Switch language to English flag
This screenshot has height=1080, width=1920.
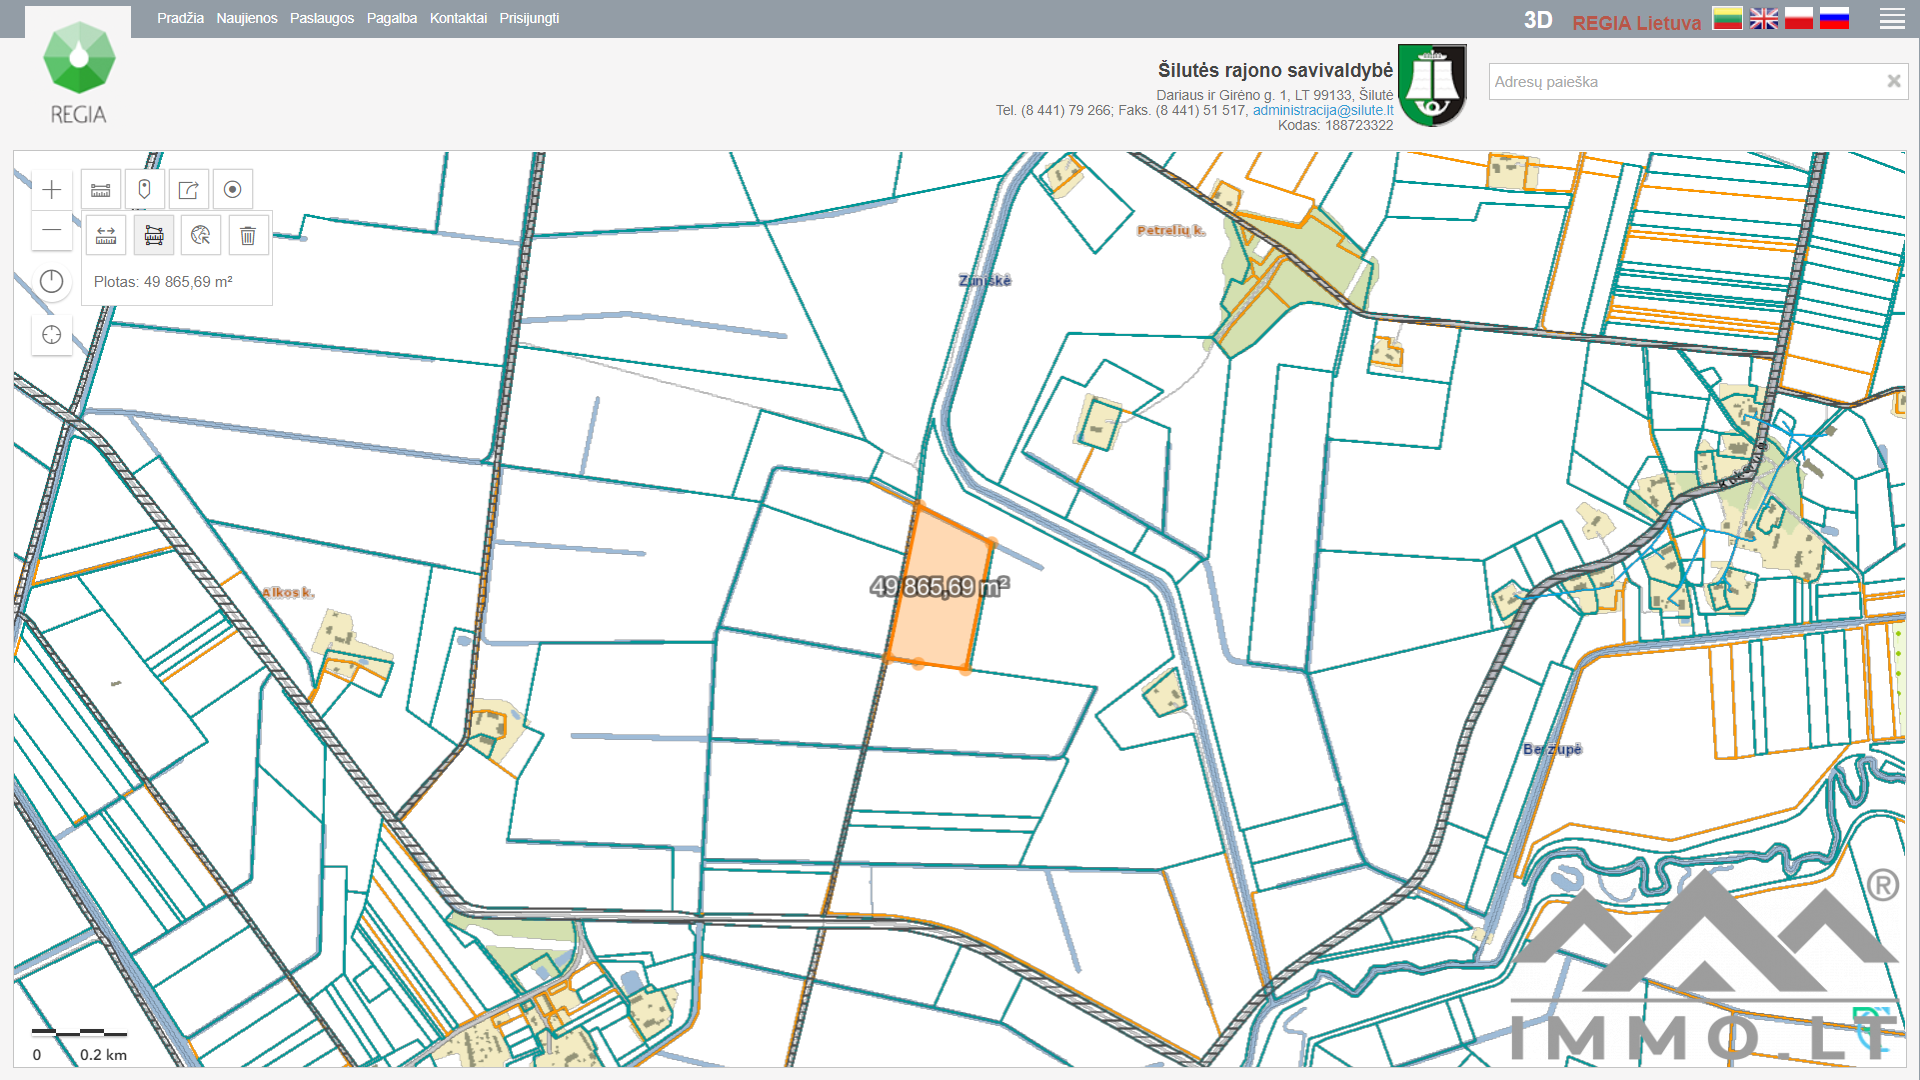(x=1763, y=19)
